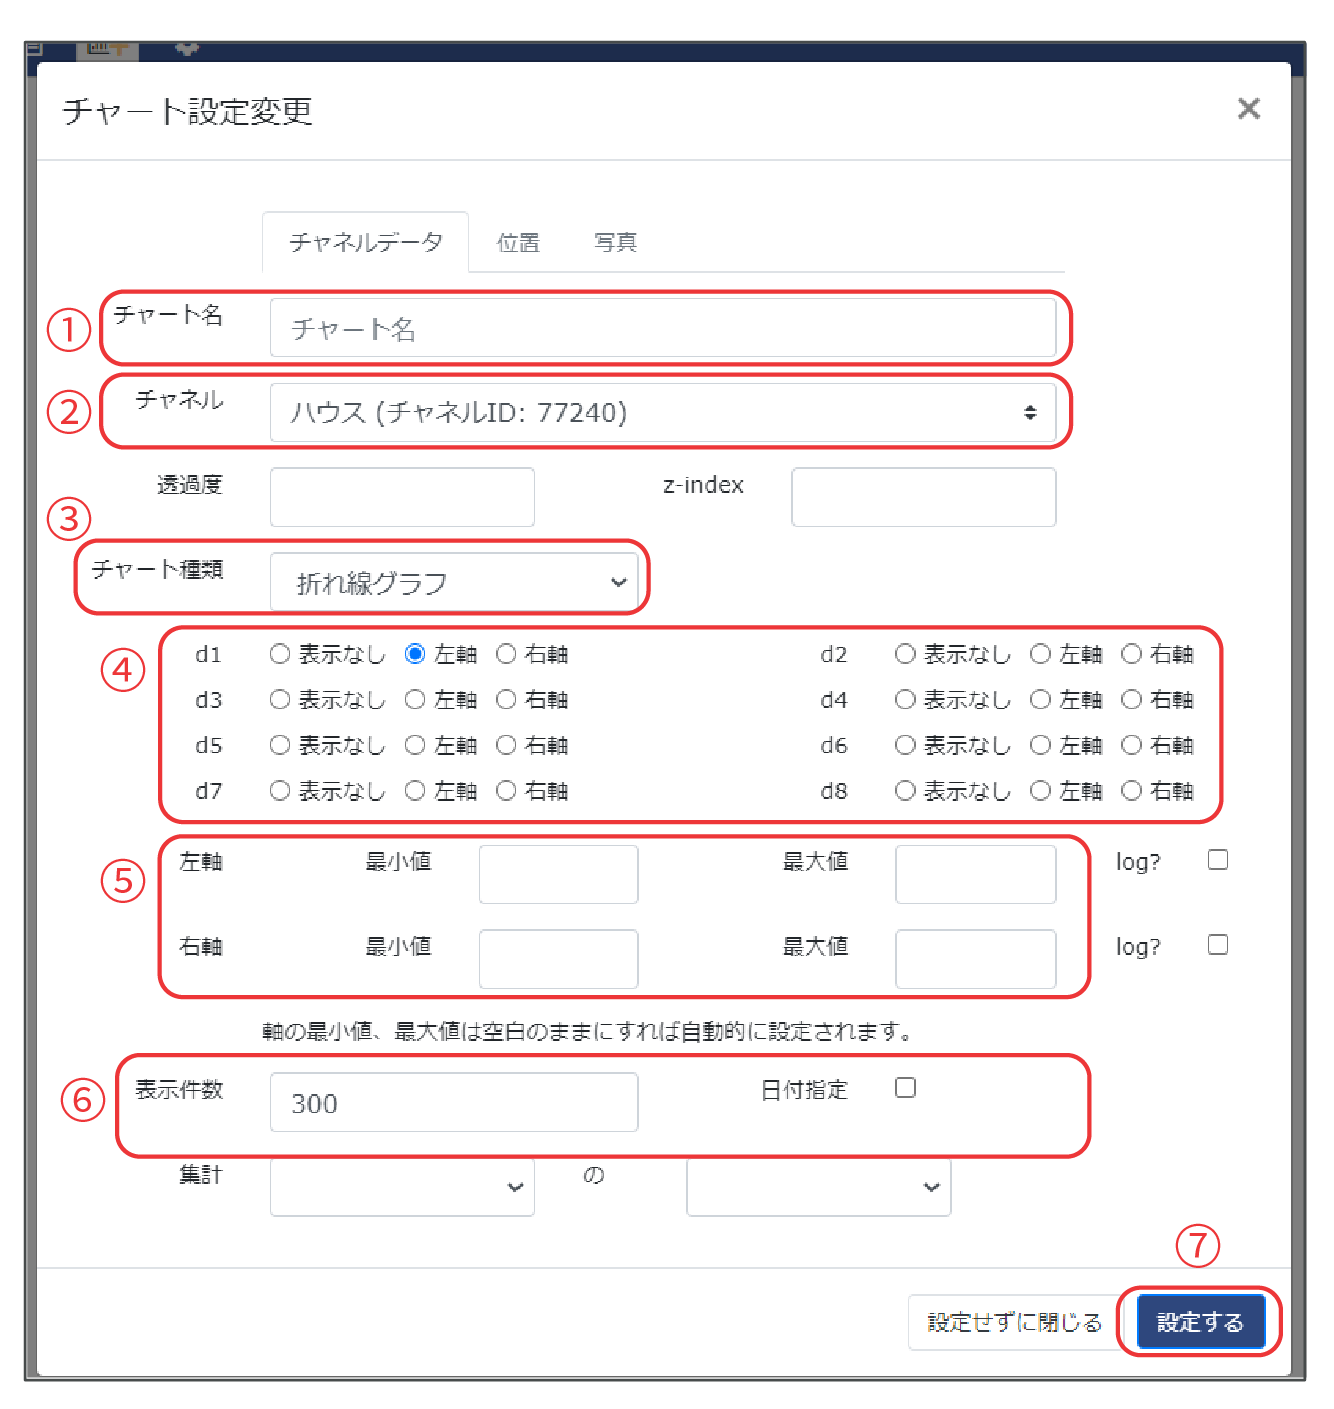This screenshot has height=1409, width=1334.
Task: Open the チャート種類 dropdown (折れ線グラフ)
Action: click(454, 582)
